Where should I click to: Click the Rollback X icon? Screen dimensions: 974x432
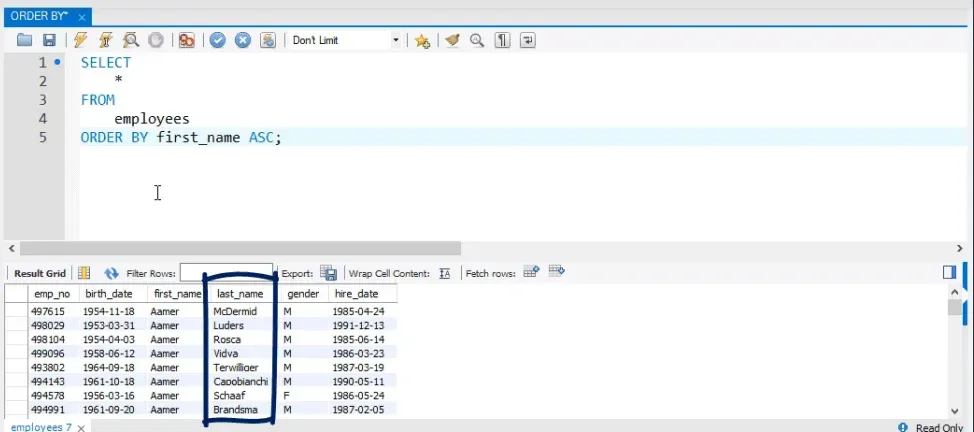(x=242, y=40)
